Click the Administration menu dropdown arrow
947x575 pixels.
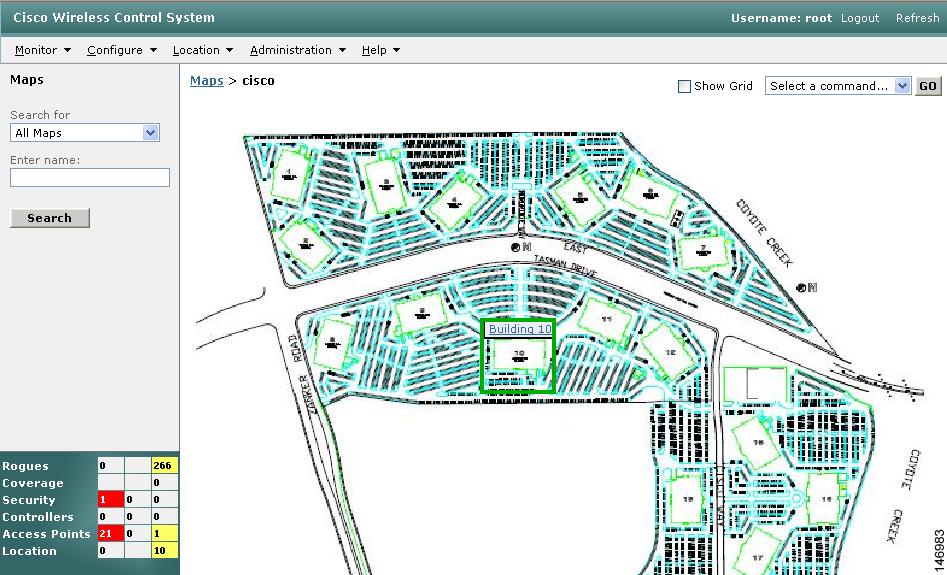click(x=342, y=50)
